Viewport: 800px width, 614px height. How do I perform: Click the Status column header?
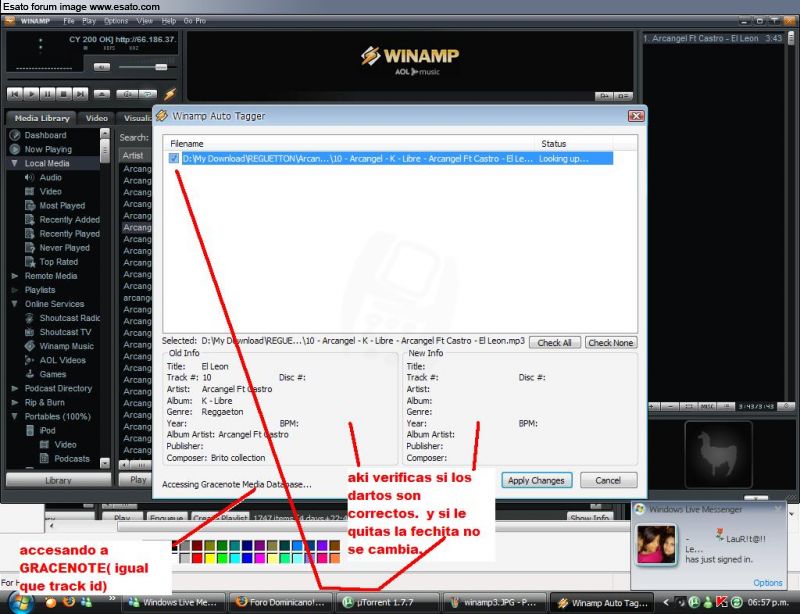pos(573,144)
